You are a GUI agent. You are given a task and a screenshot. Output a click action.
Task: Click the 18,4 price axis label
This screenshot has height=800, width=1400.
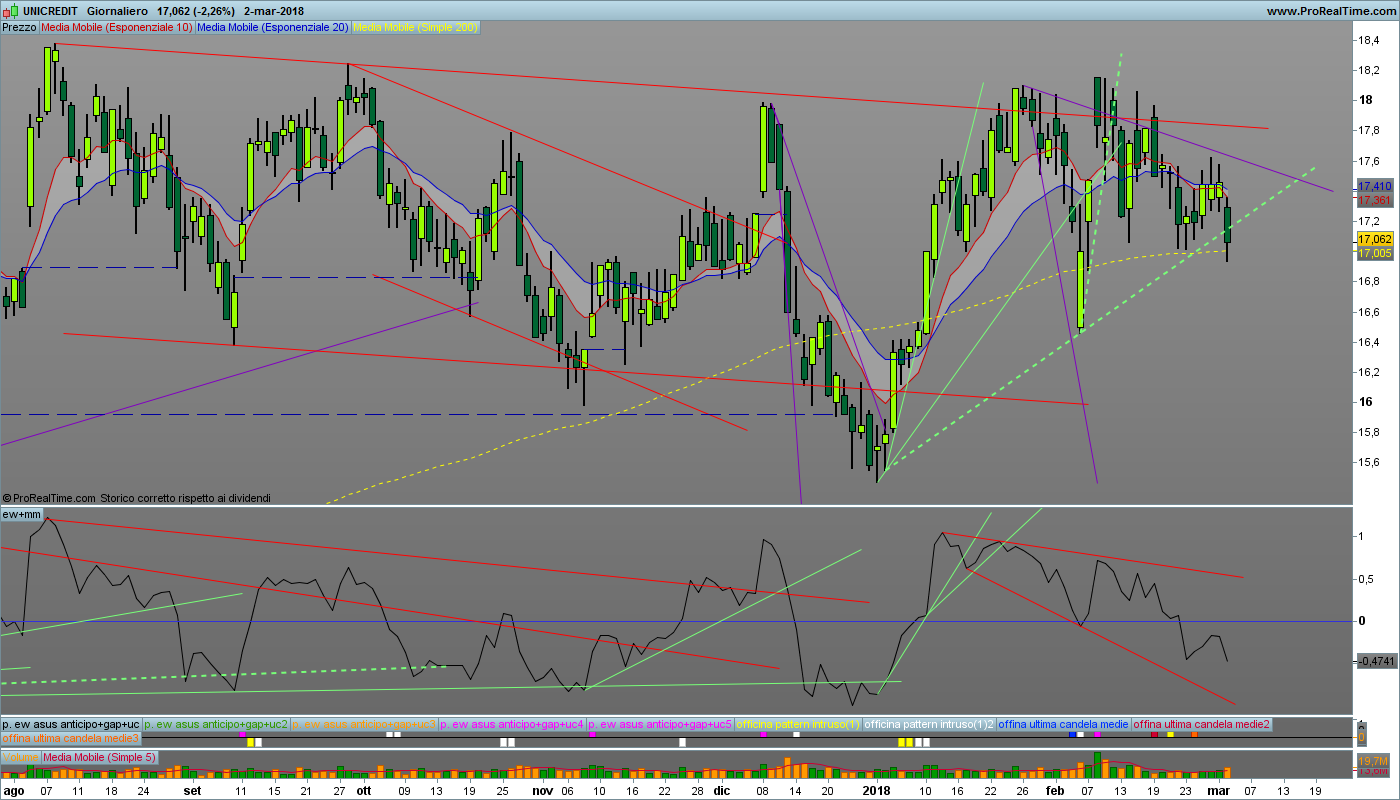pyautogui.click(x=1369, y=40)
